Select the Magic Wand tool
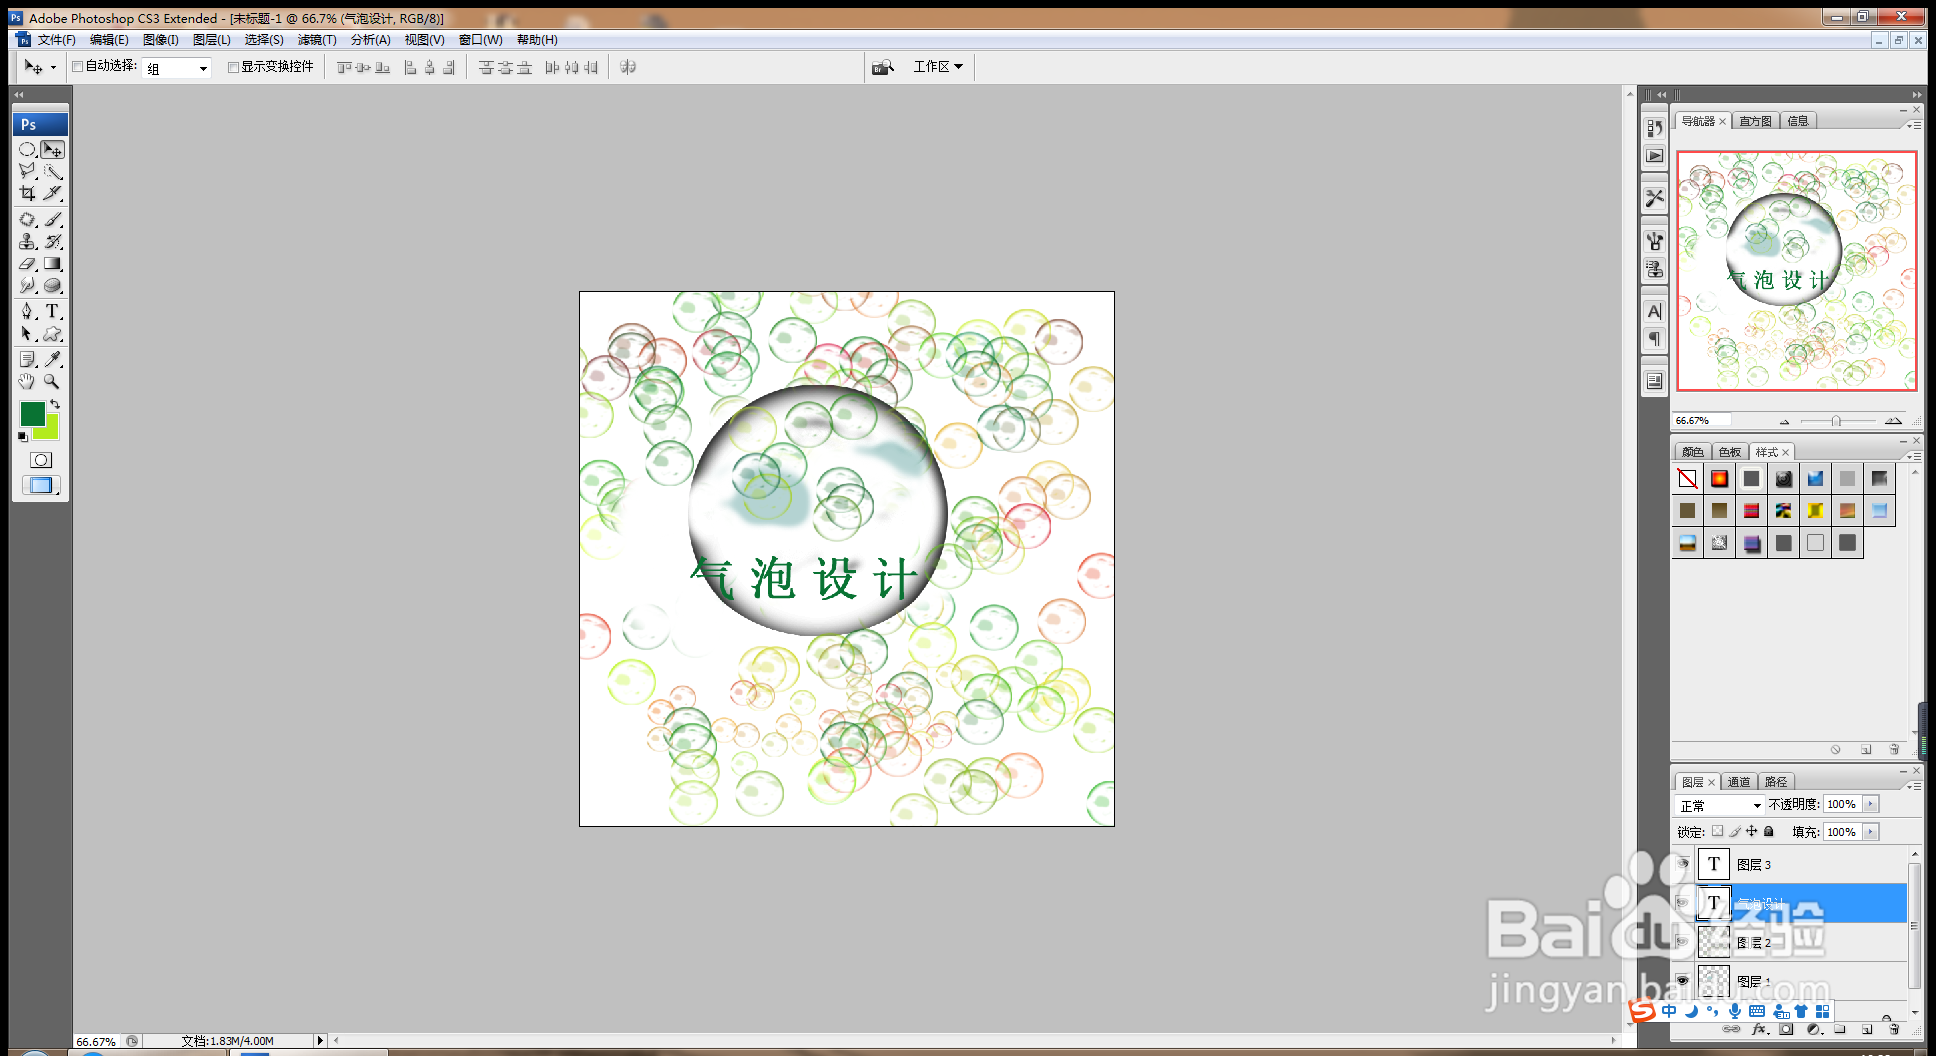The height and width of the screenshot is (1056, 1936). [53, 171]
